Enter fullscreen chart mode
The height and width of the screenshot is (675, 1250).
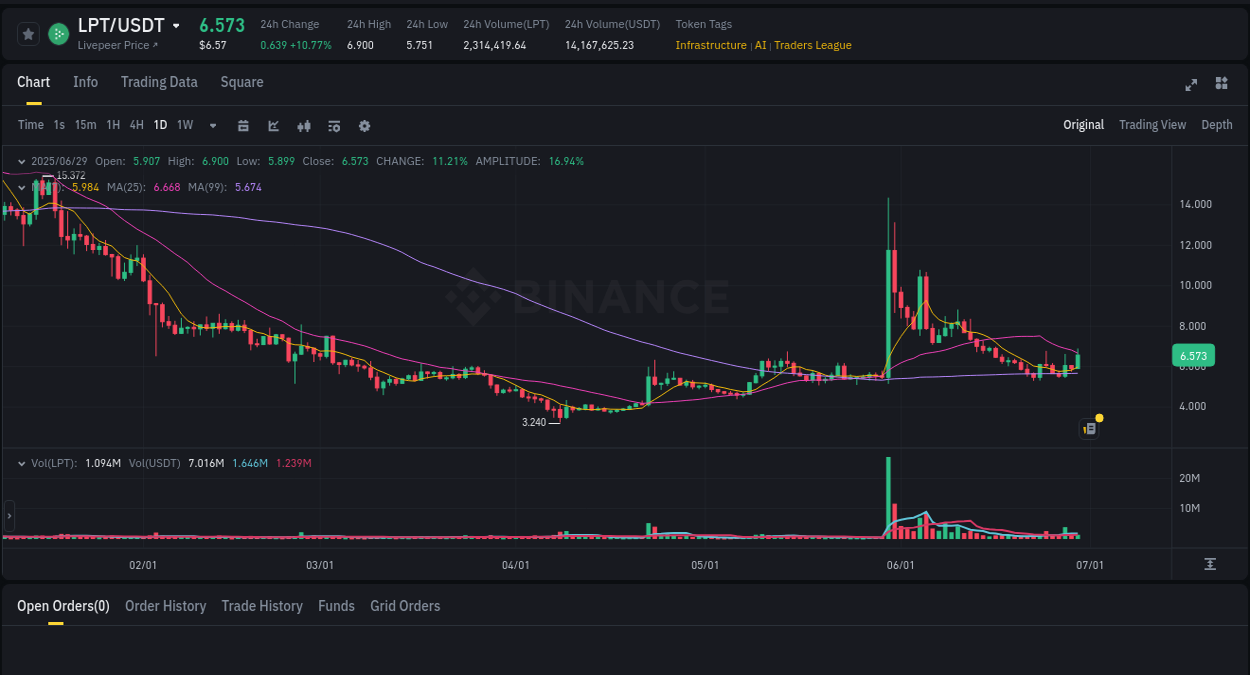coord(1191,85)
